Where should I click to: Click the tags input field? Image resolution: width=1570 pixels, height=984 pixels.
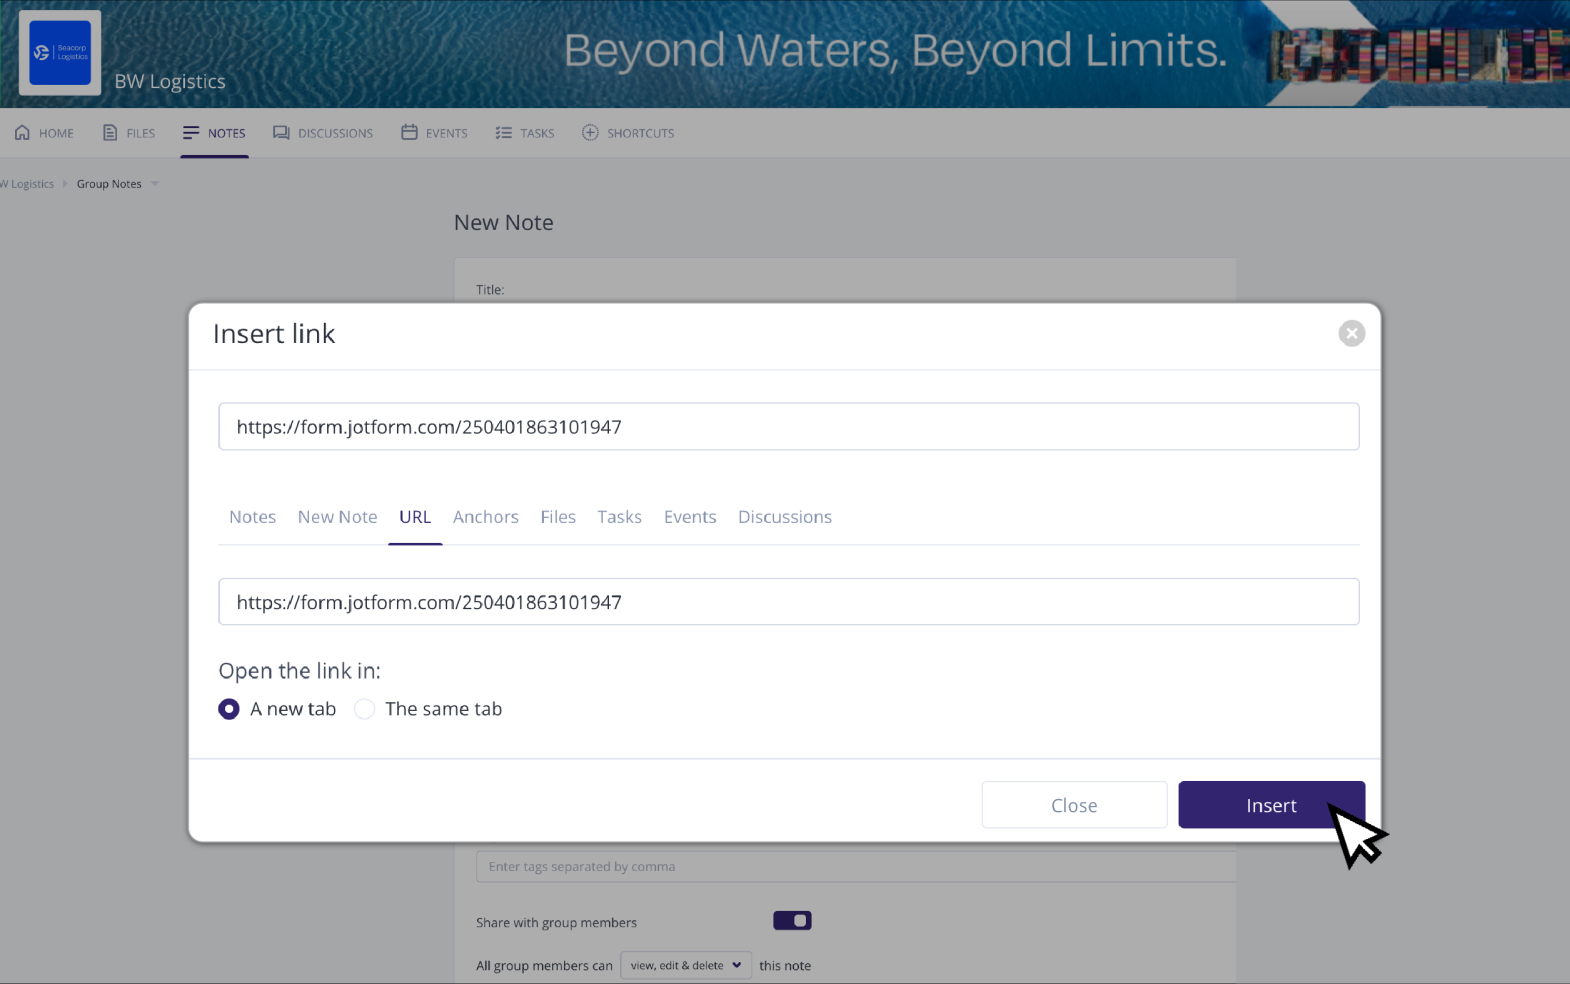856,867
